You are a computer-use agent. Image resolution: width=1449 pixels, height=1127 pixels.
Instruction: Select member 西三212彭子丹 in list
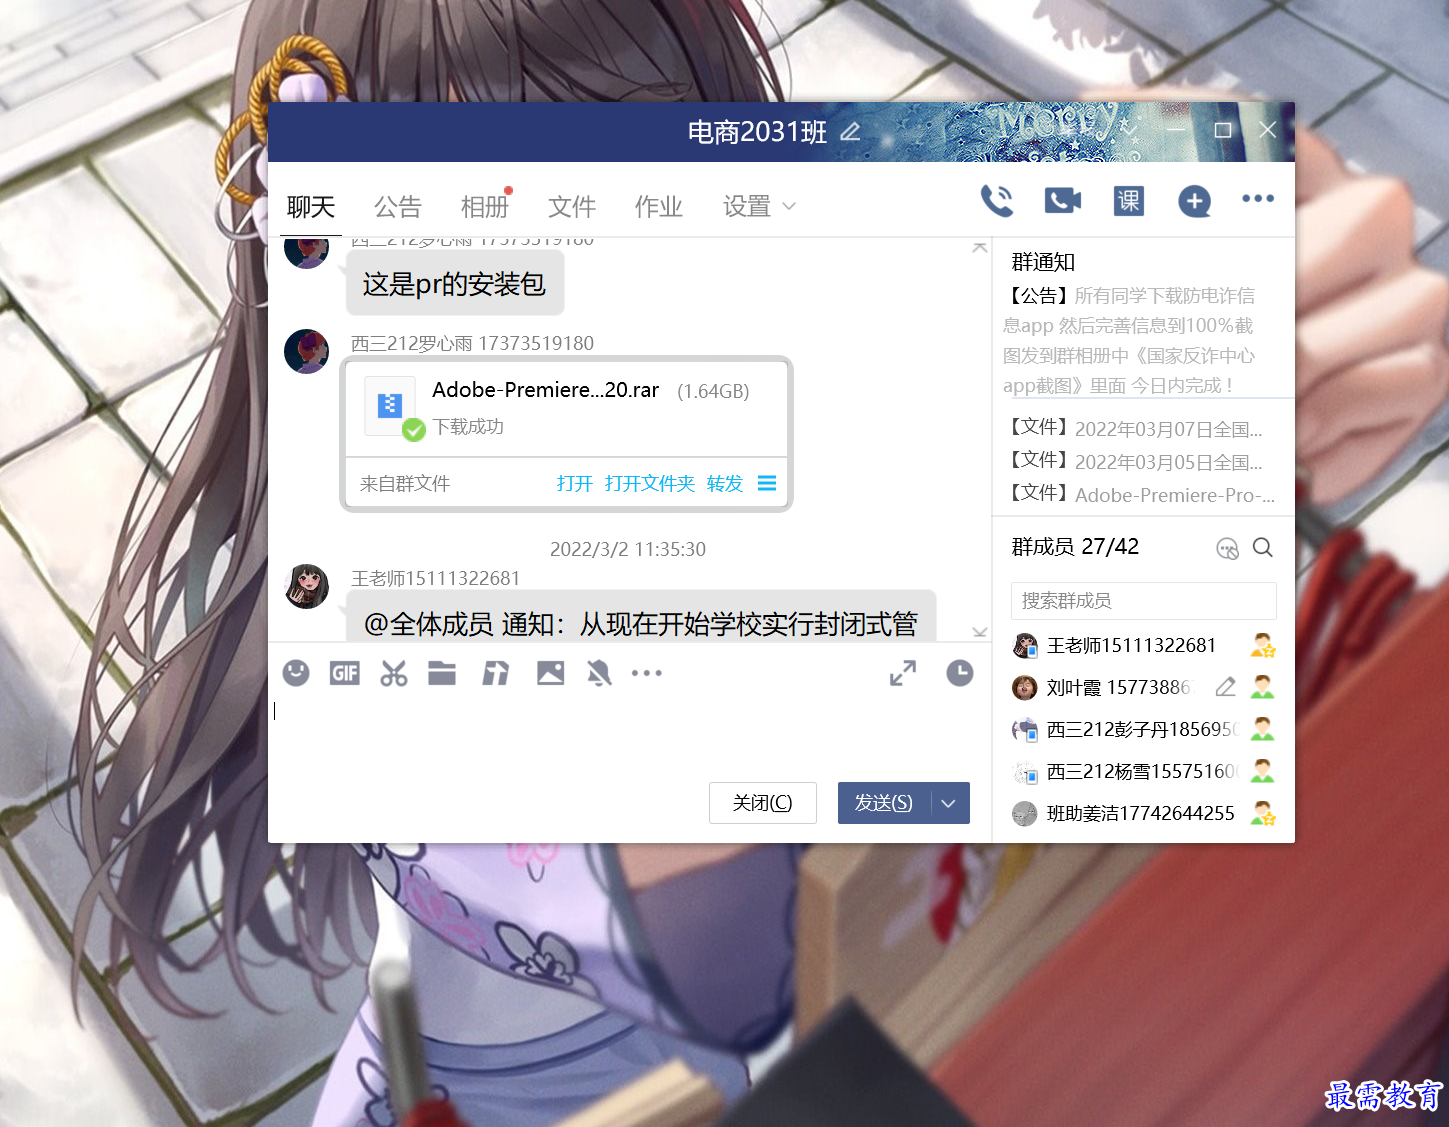(x=1143, y=729)
